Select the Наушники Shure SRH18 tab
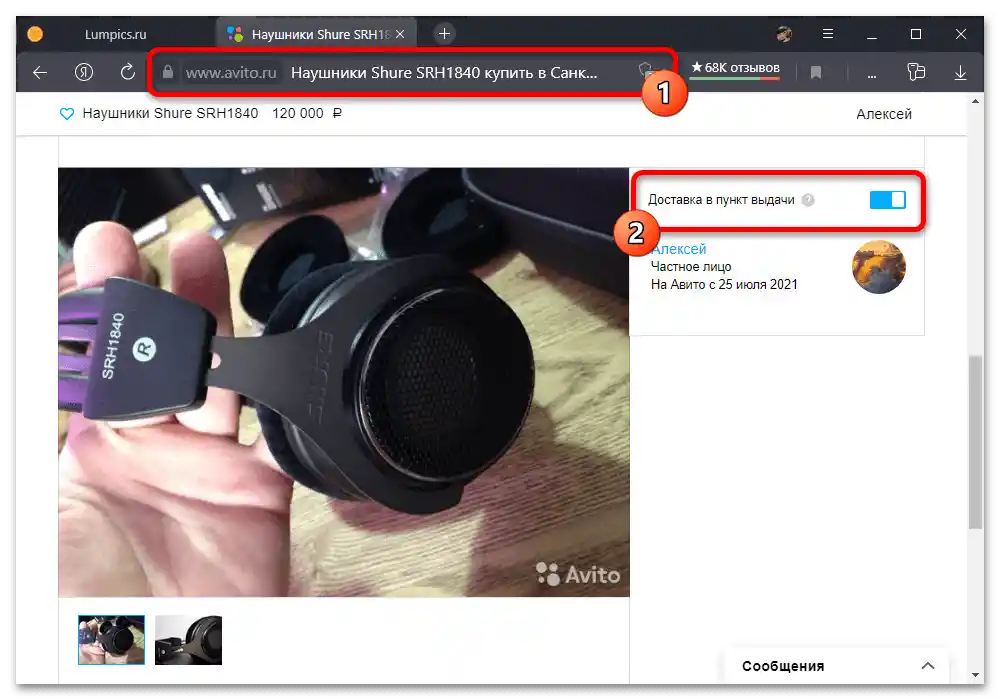 coord(316,34)
